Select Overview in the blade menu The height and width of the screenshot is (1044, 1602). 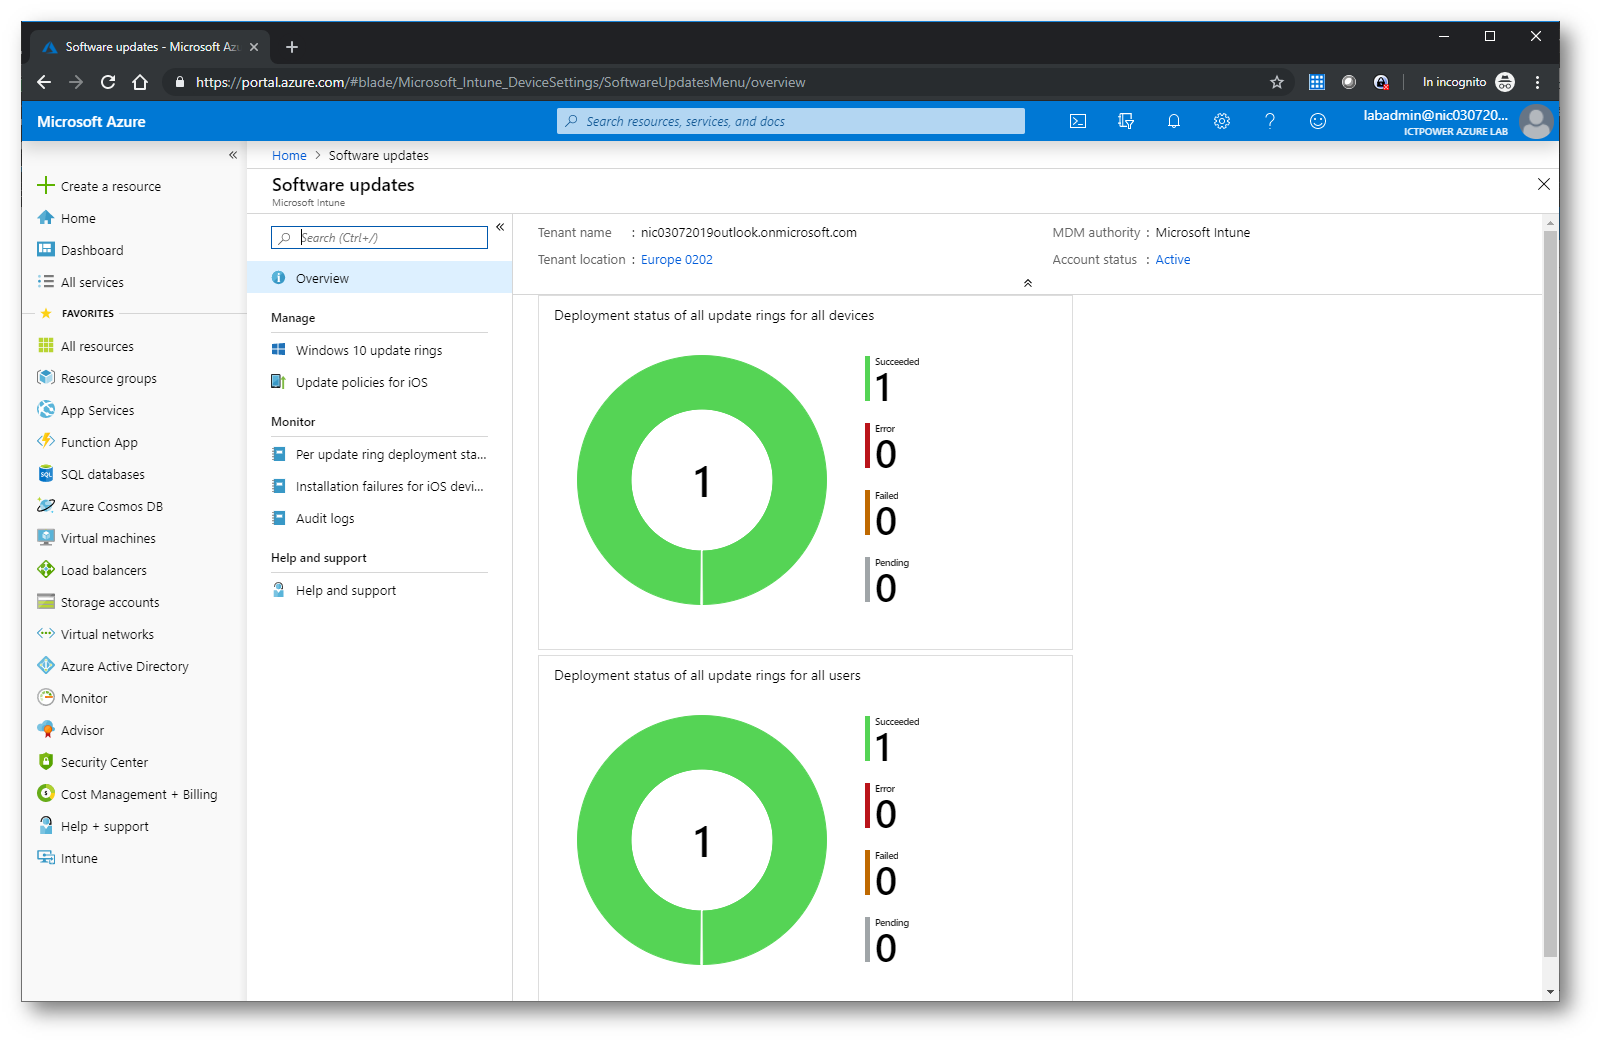[379, 278]
